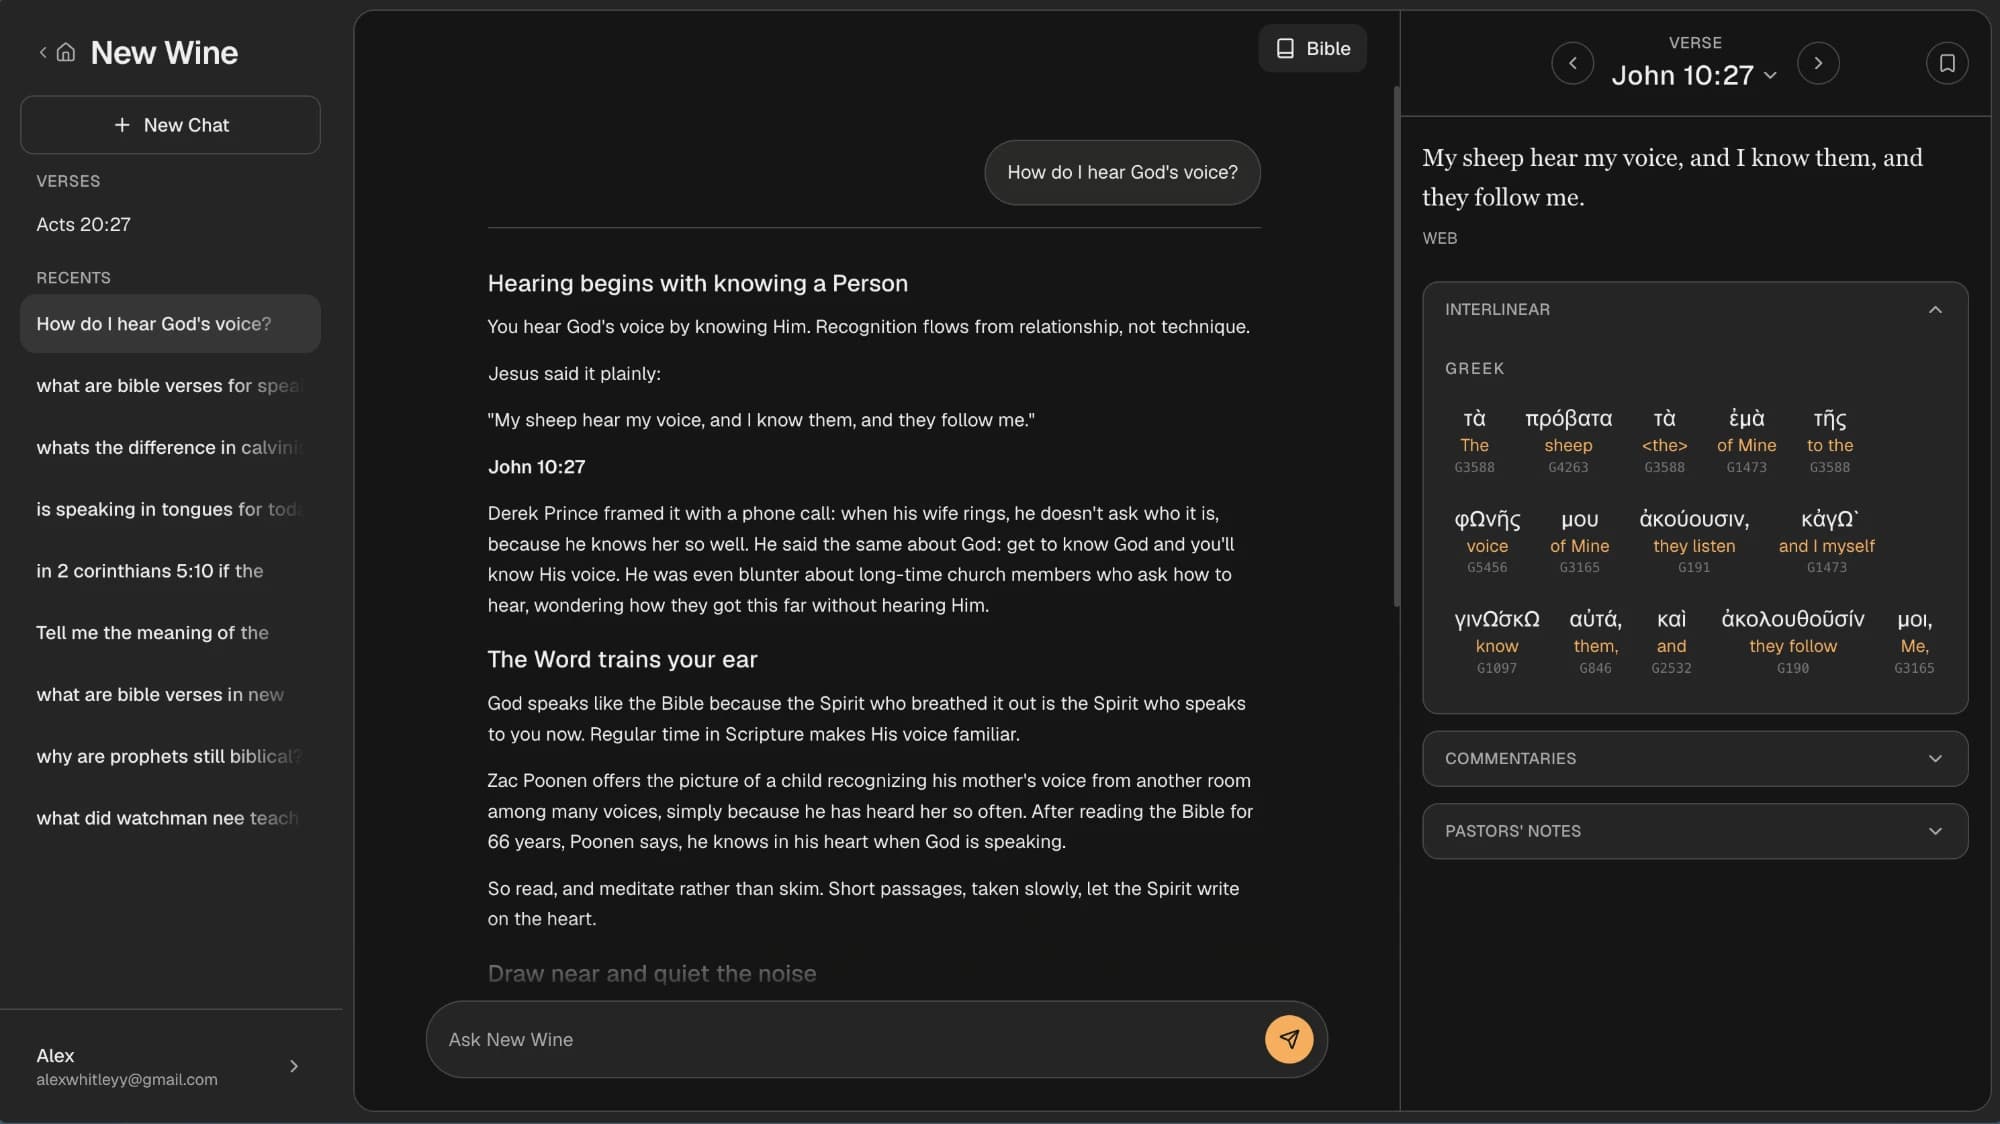Click Greek word ἀκούουσιν, (they listen)
Viewport: 2000px width, 1124px height.
point(1694,519)
